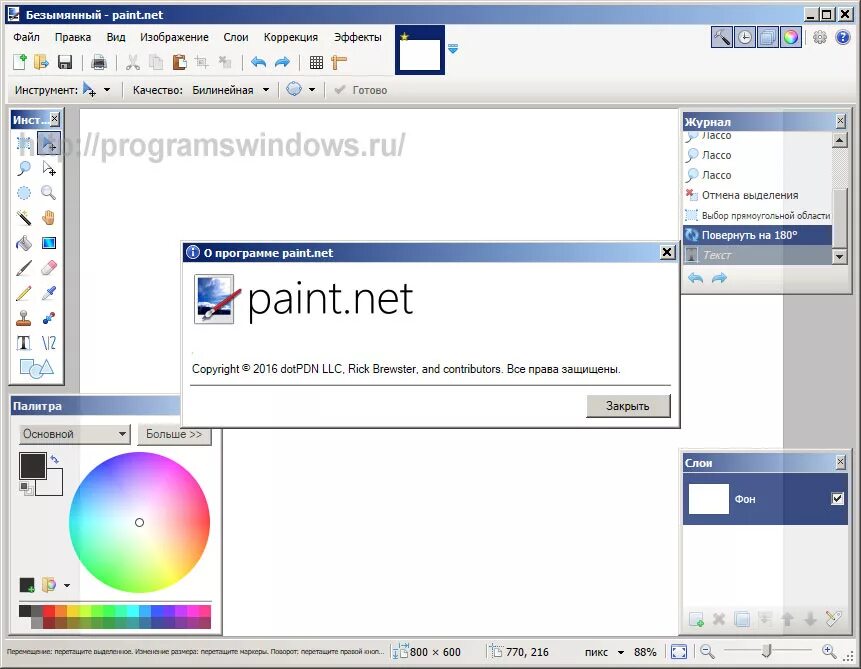Select the Ellipse Select tool
The height and width of the screenshot is (669, 861).
[x=24, y=193]
